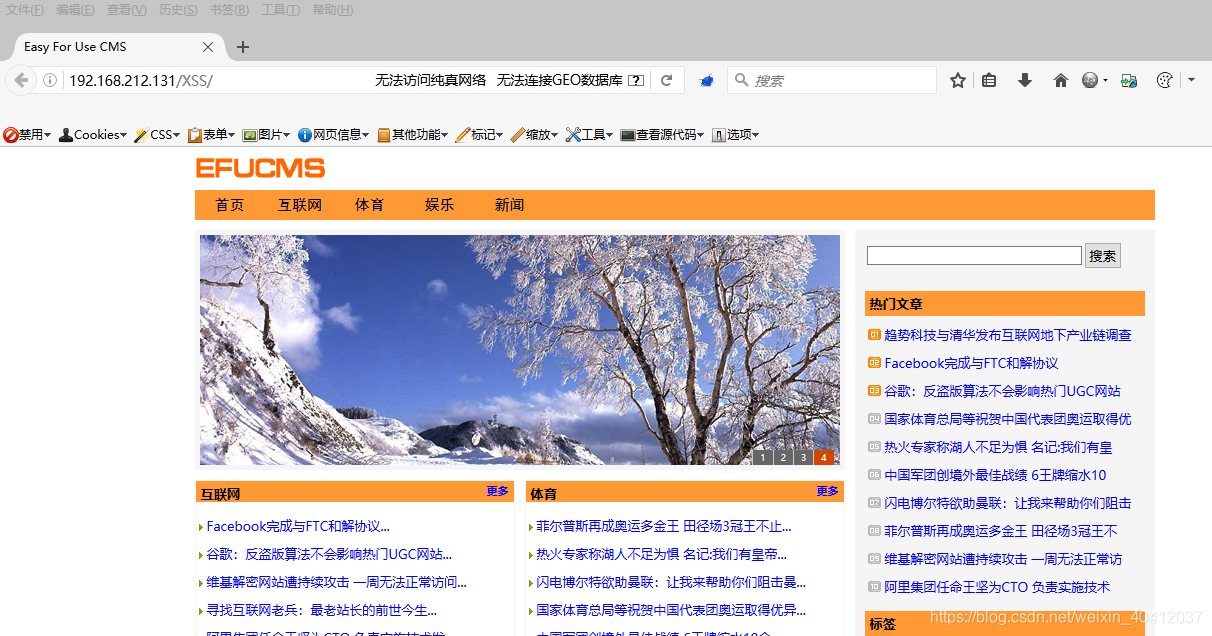Open the 选项 (Options) dropdown at toolbar end
The image size is (1212, 636).
coord(734,134)
